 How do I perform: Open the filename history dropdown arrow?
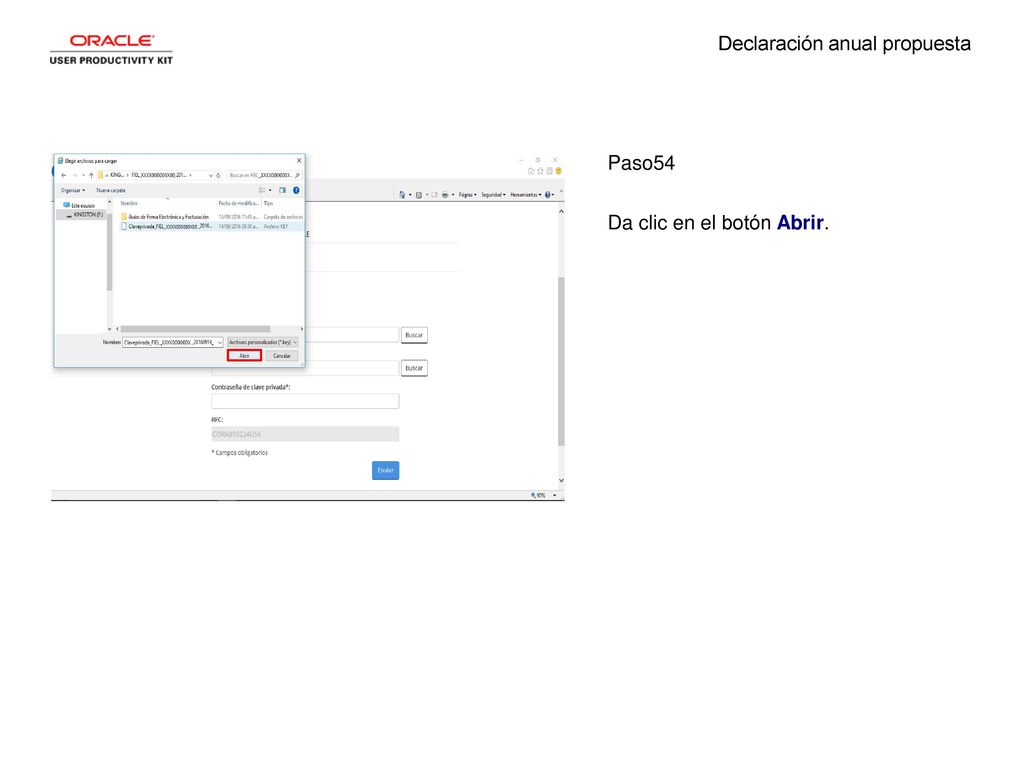pos(219,342)
